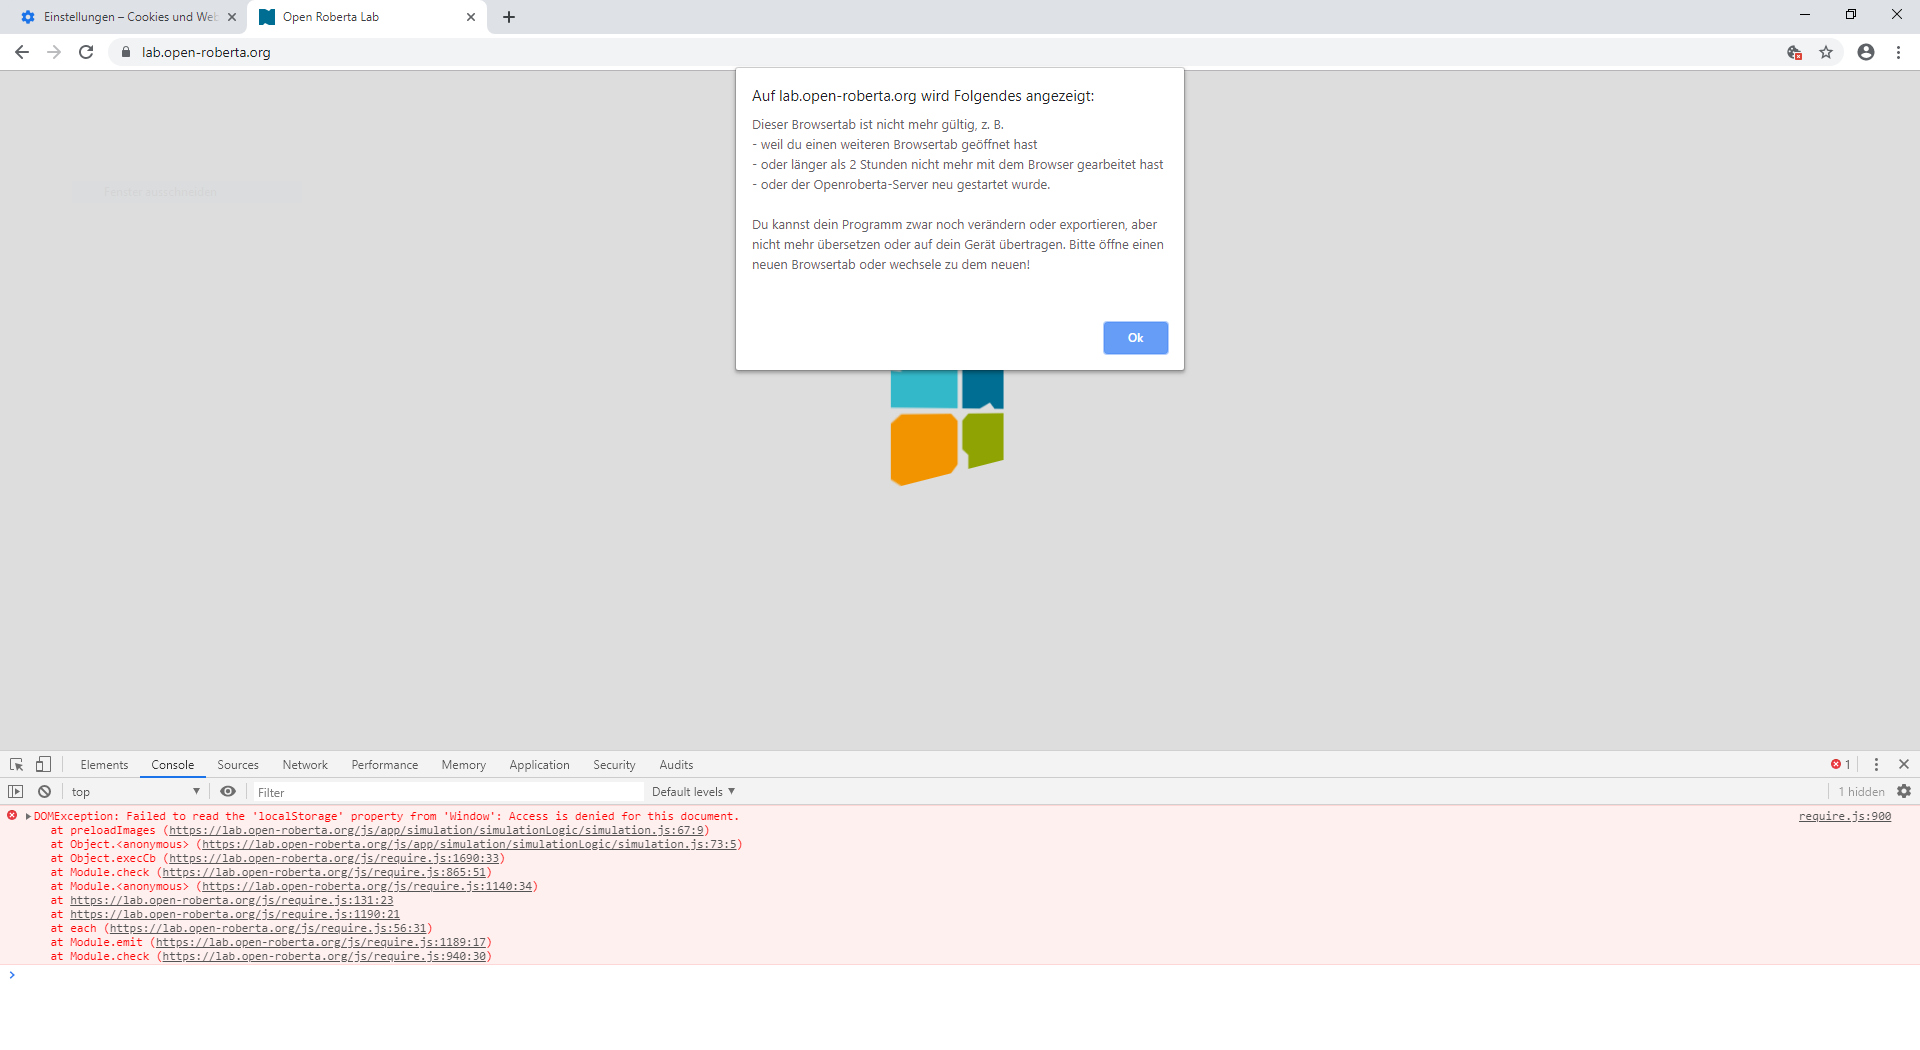Switch to the Network tab in DevTools
The image size is (1920, 1050).
[x=305, y=764]
